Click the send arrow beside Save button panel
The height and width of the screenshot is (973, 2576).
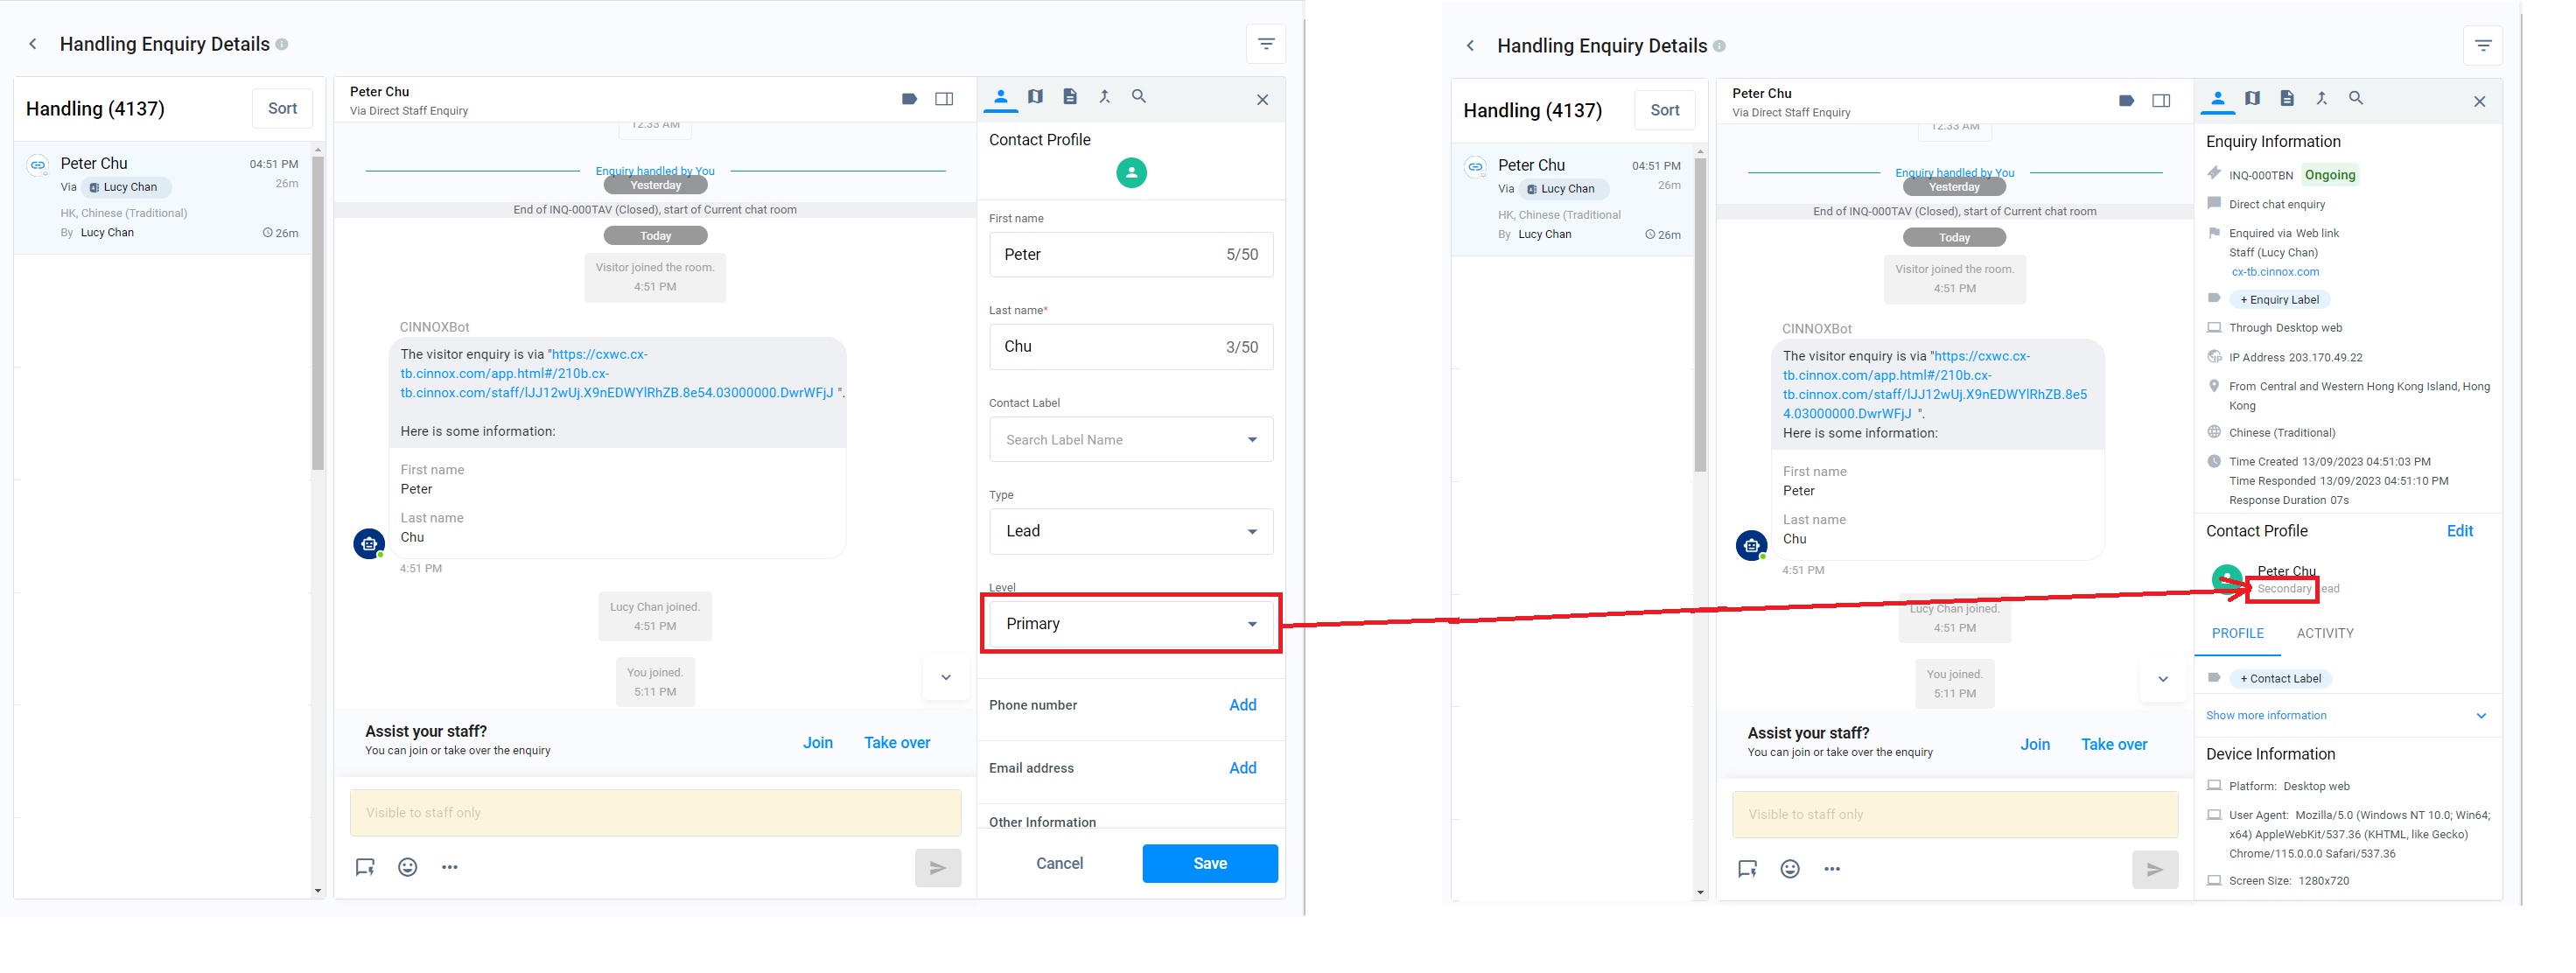click(937, 868)
